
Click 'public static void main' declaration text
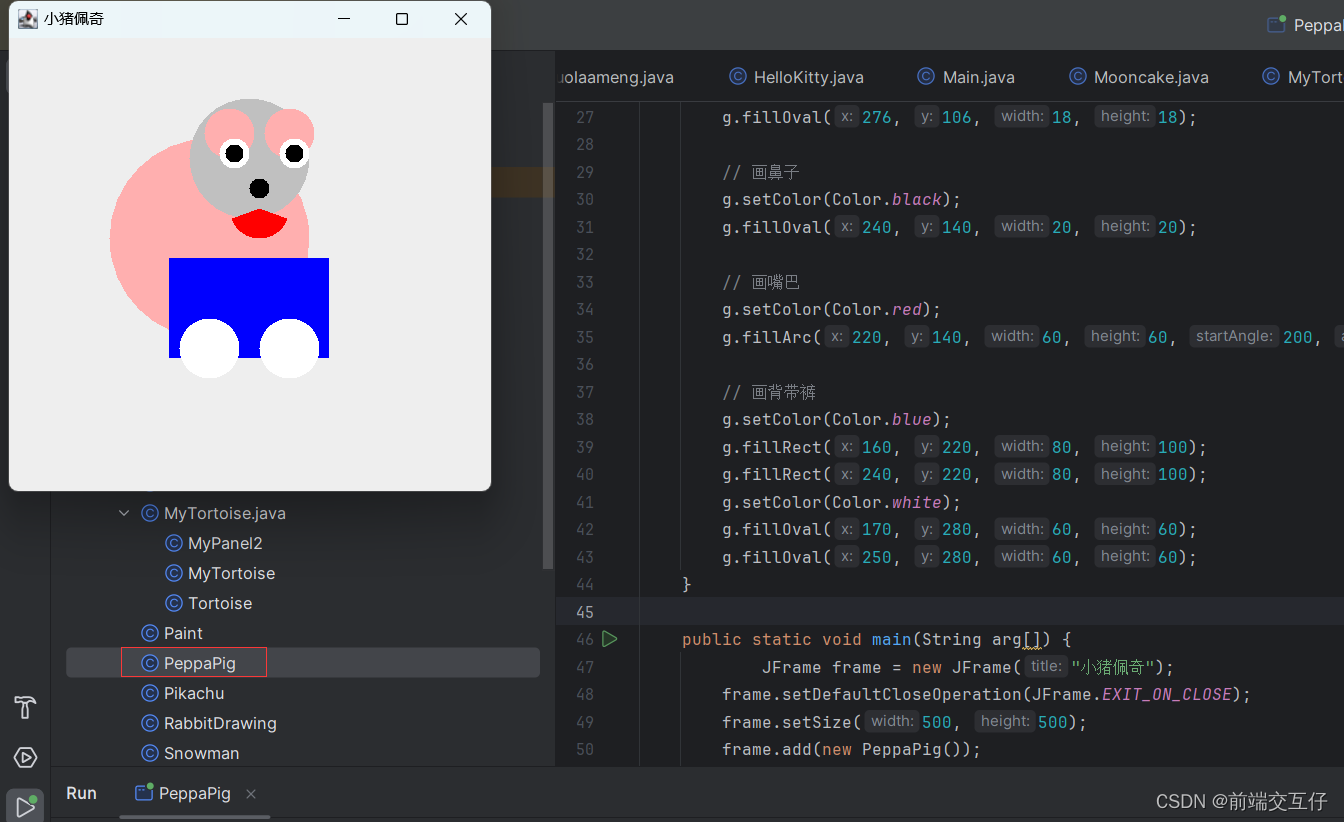[797, 639]
